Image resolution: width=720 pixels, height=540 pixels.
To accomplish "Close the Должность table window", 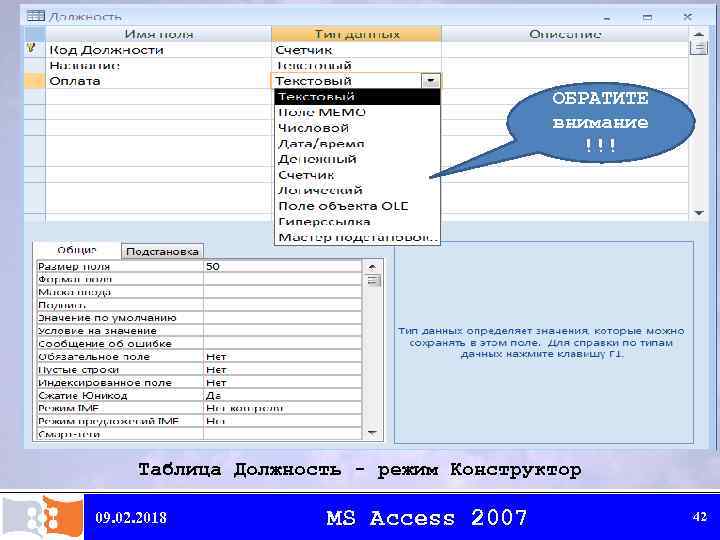I will click(687, 17).
